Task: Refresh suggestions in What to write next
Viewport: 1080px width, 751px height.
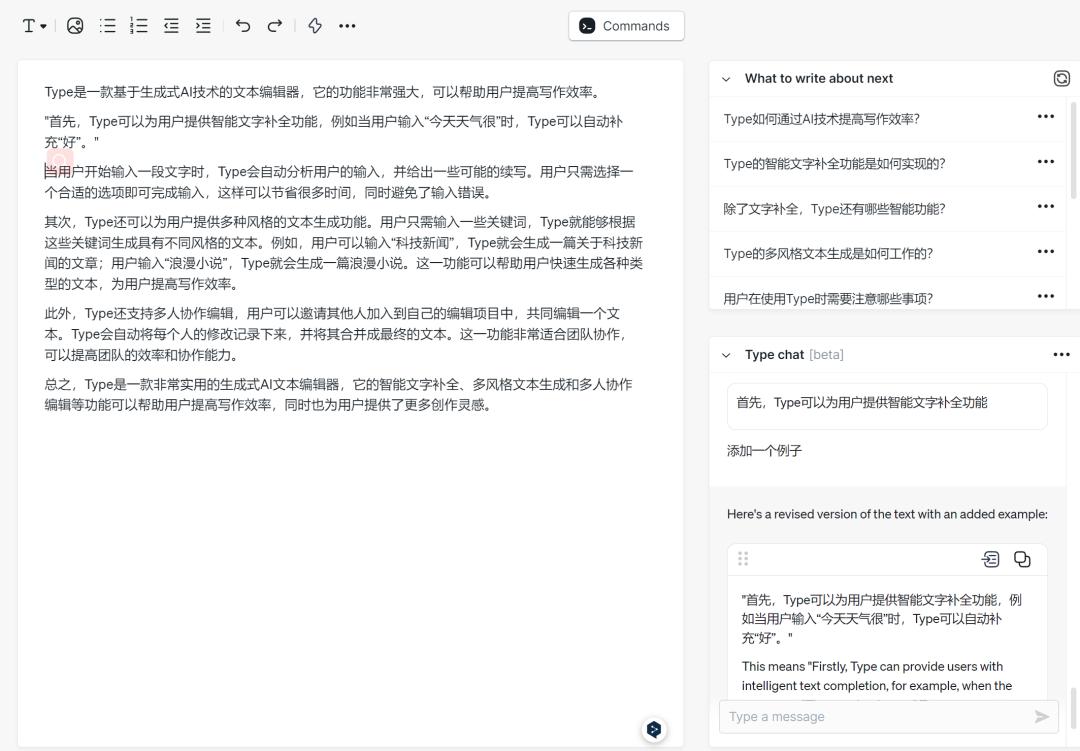Action: [x=1061, y=79]
